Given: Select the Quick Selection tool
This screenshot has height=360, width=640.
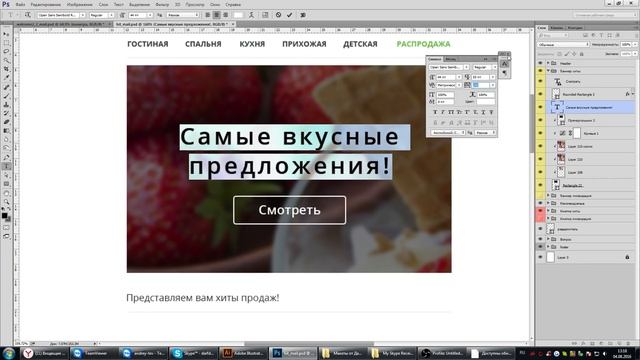Looking at the screenshot, I should [x=6, y=60].
